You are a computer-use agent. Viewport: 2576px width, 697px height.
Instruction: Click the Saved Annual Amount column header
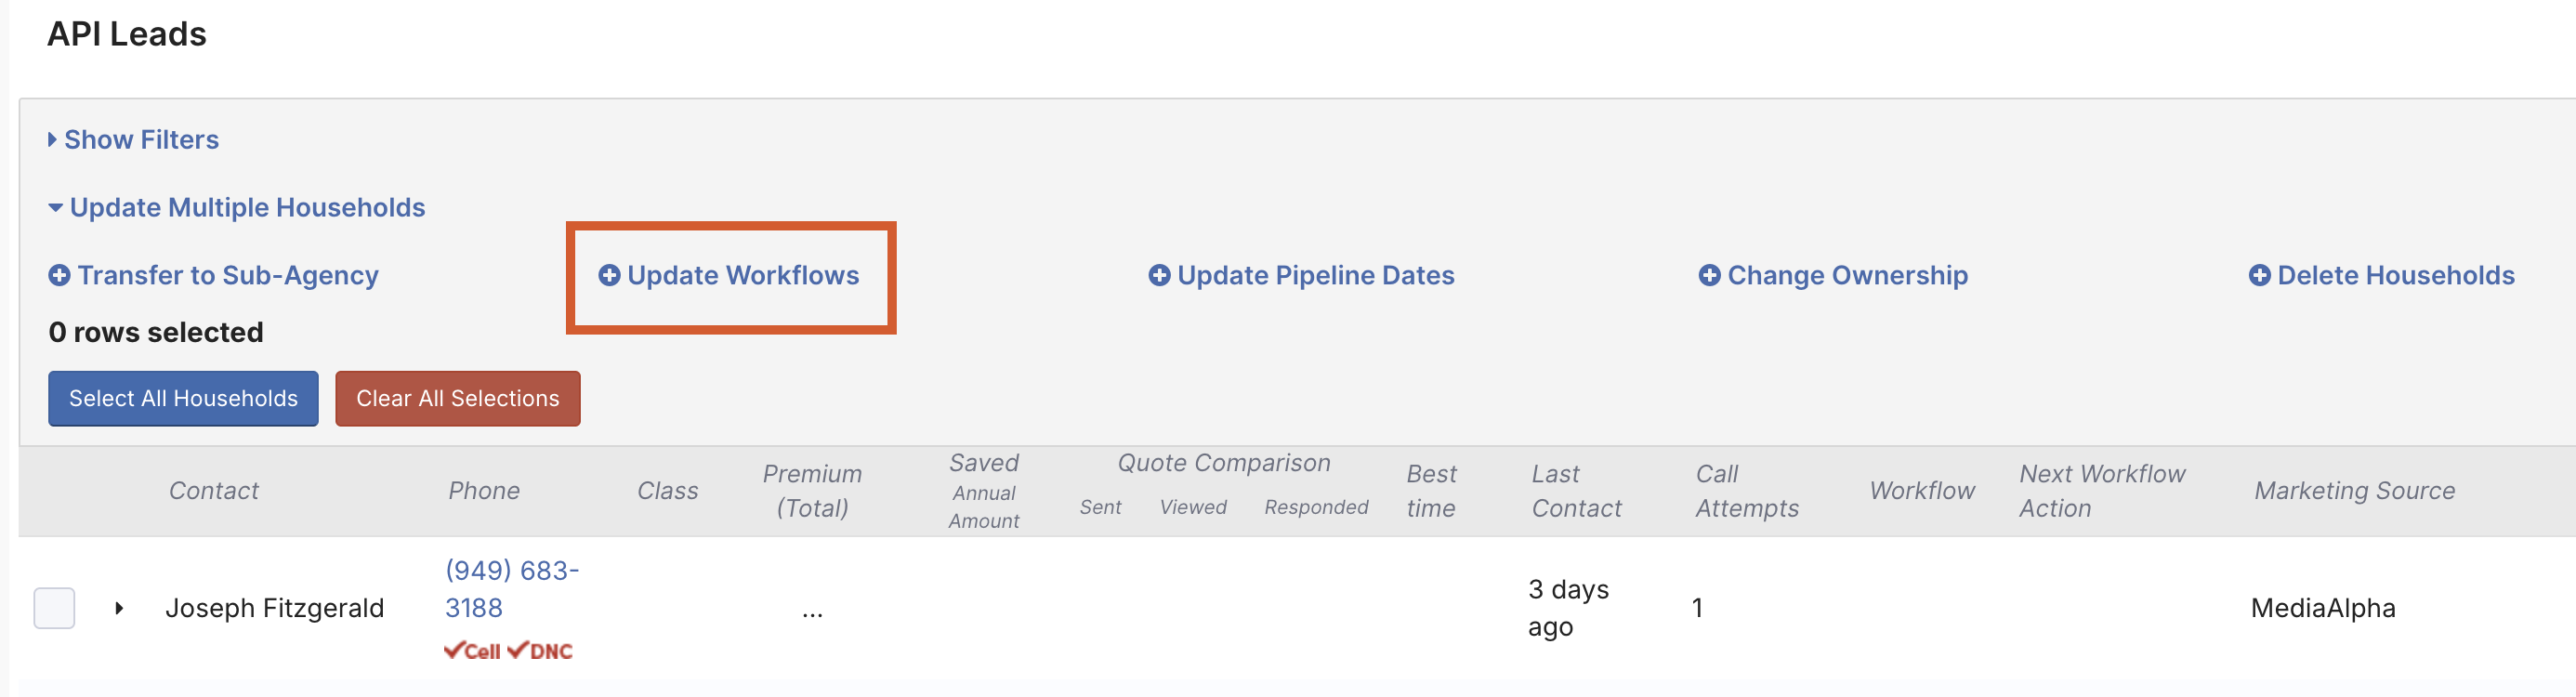click(x=984, y=491)
